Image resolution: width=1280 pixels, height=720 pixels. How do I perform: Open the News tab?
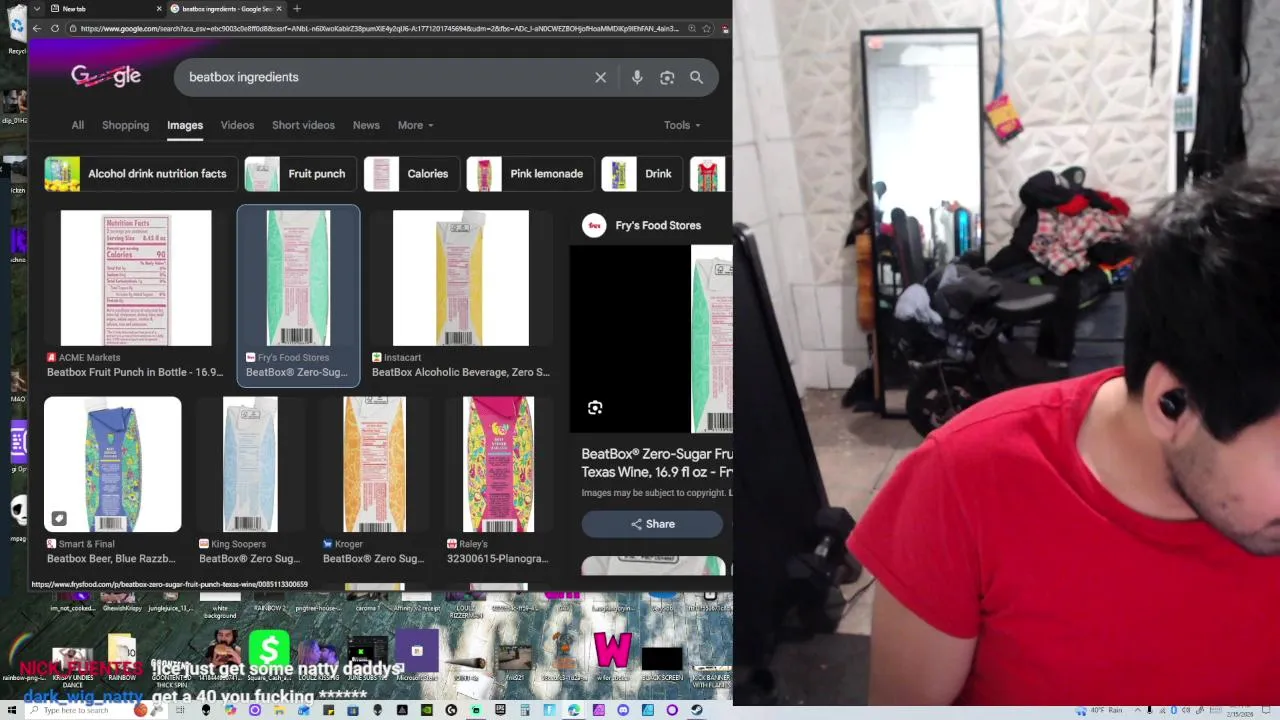(x=366, y=125)
